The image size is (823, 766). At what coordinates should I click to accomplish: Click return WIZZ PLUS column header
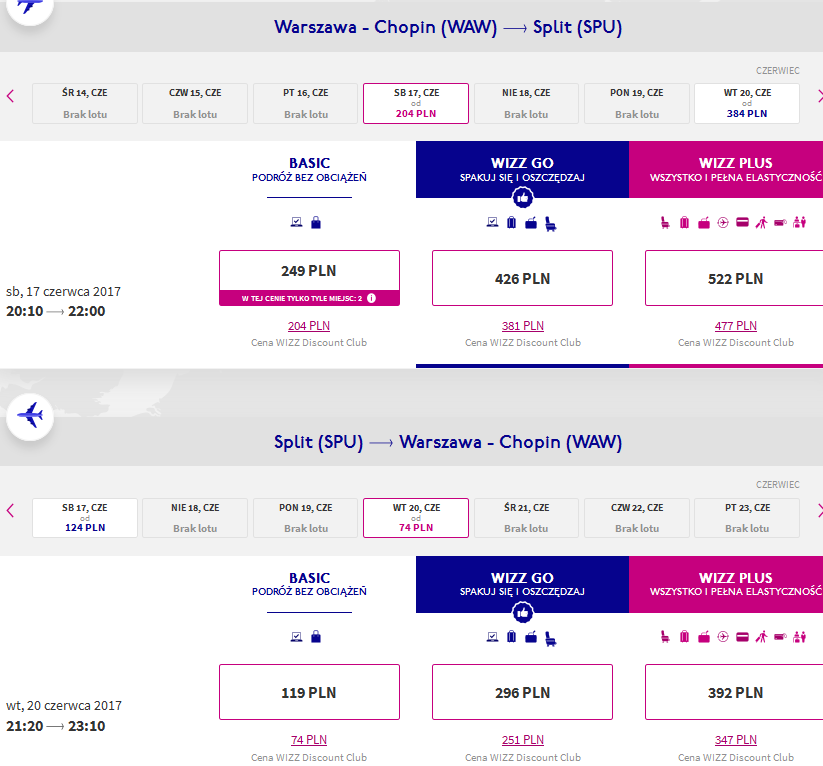coord(726,584)
